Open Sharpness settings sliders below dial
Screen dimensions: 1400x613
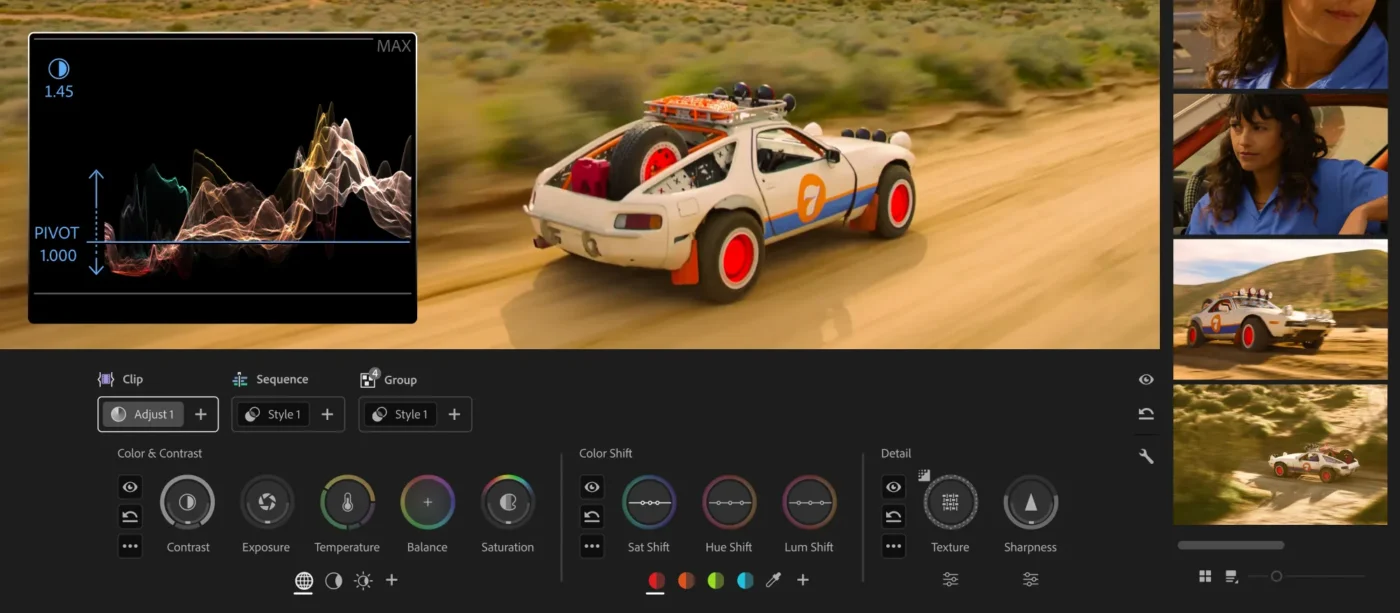coord(1030,579)
